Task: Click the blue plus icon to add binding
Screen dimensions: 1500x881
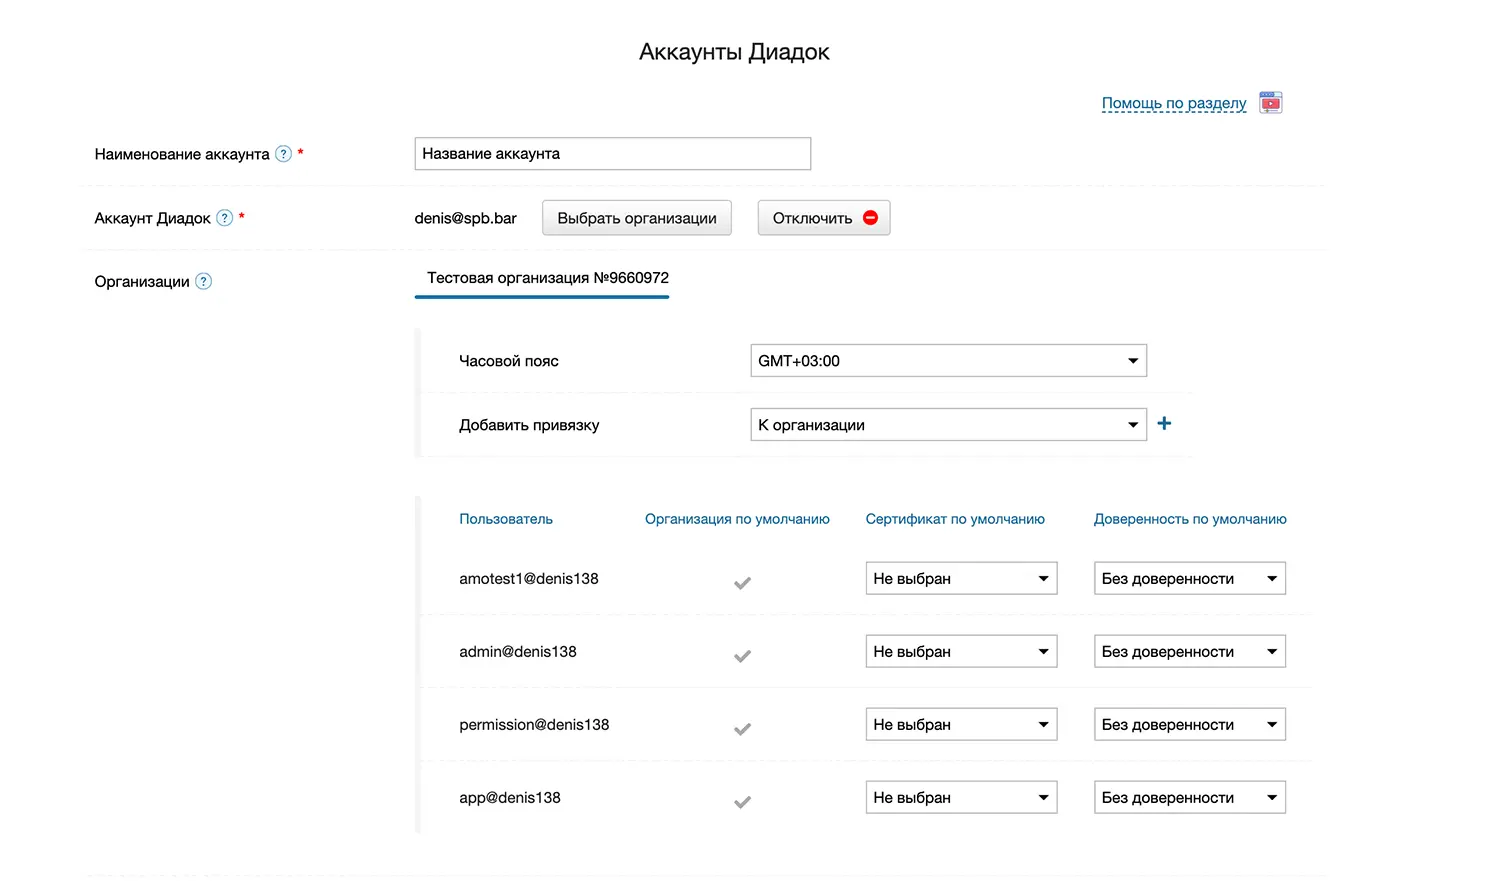Action: point(1164,424)
